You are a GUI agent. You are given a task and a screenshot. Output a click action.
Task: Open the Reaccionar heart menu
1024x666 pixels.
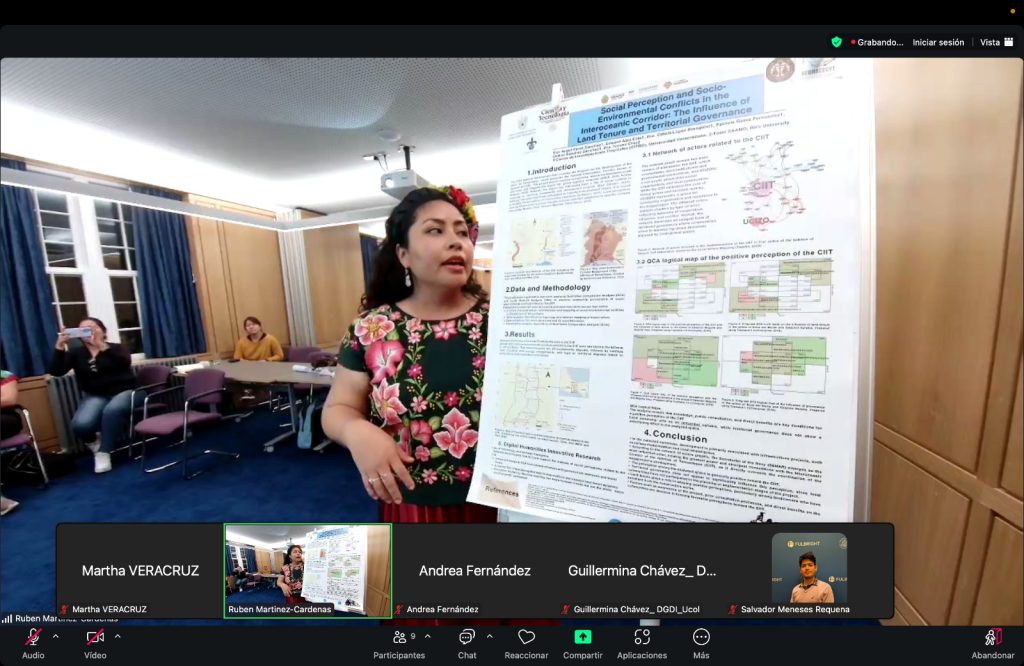click(526, 638)
